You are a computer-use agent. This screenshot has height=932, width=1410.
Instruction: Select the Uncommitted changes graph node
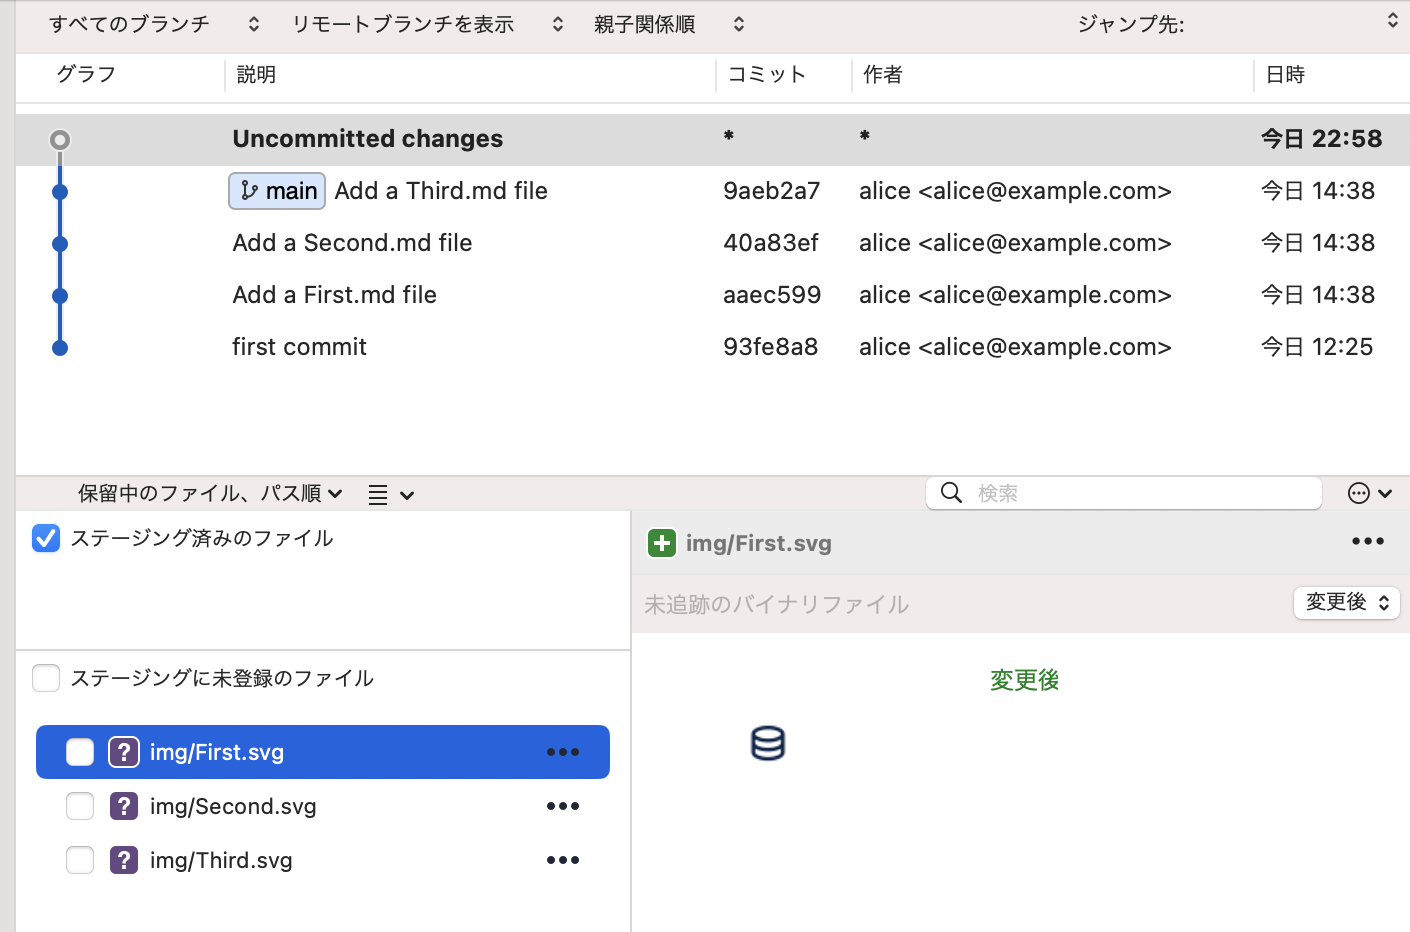60,139
